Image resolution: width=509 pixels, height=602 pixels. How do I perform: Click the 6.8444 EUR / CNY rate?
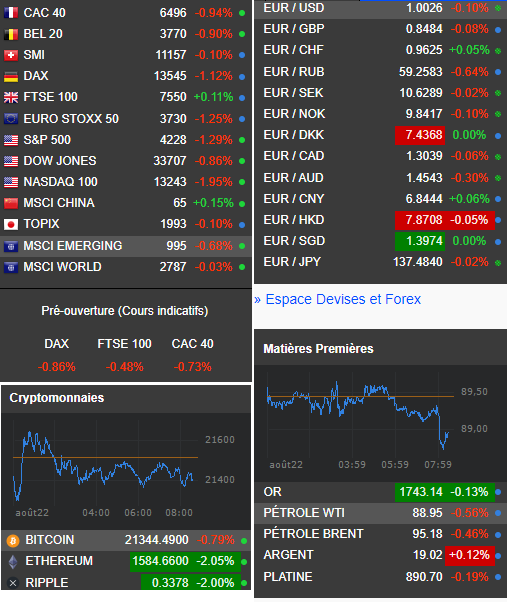[424, 199]
